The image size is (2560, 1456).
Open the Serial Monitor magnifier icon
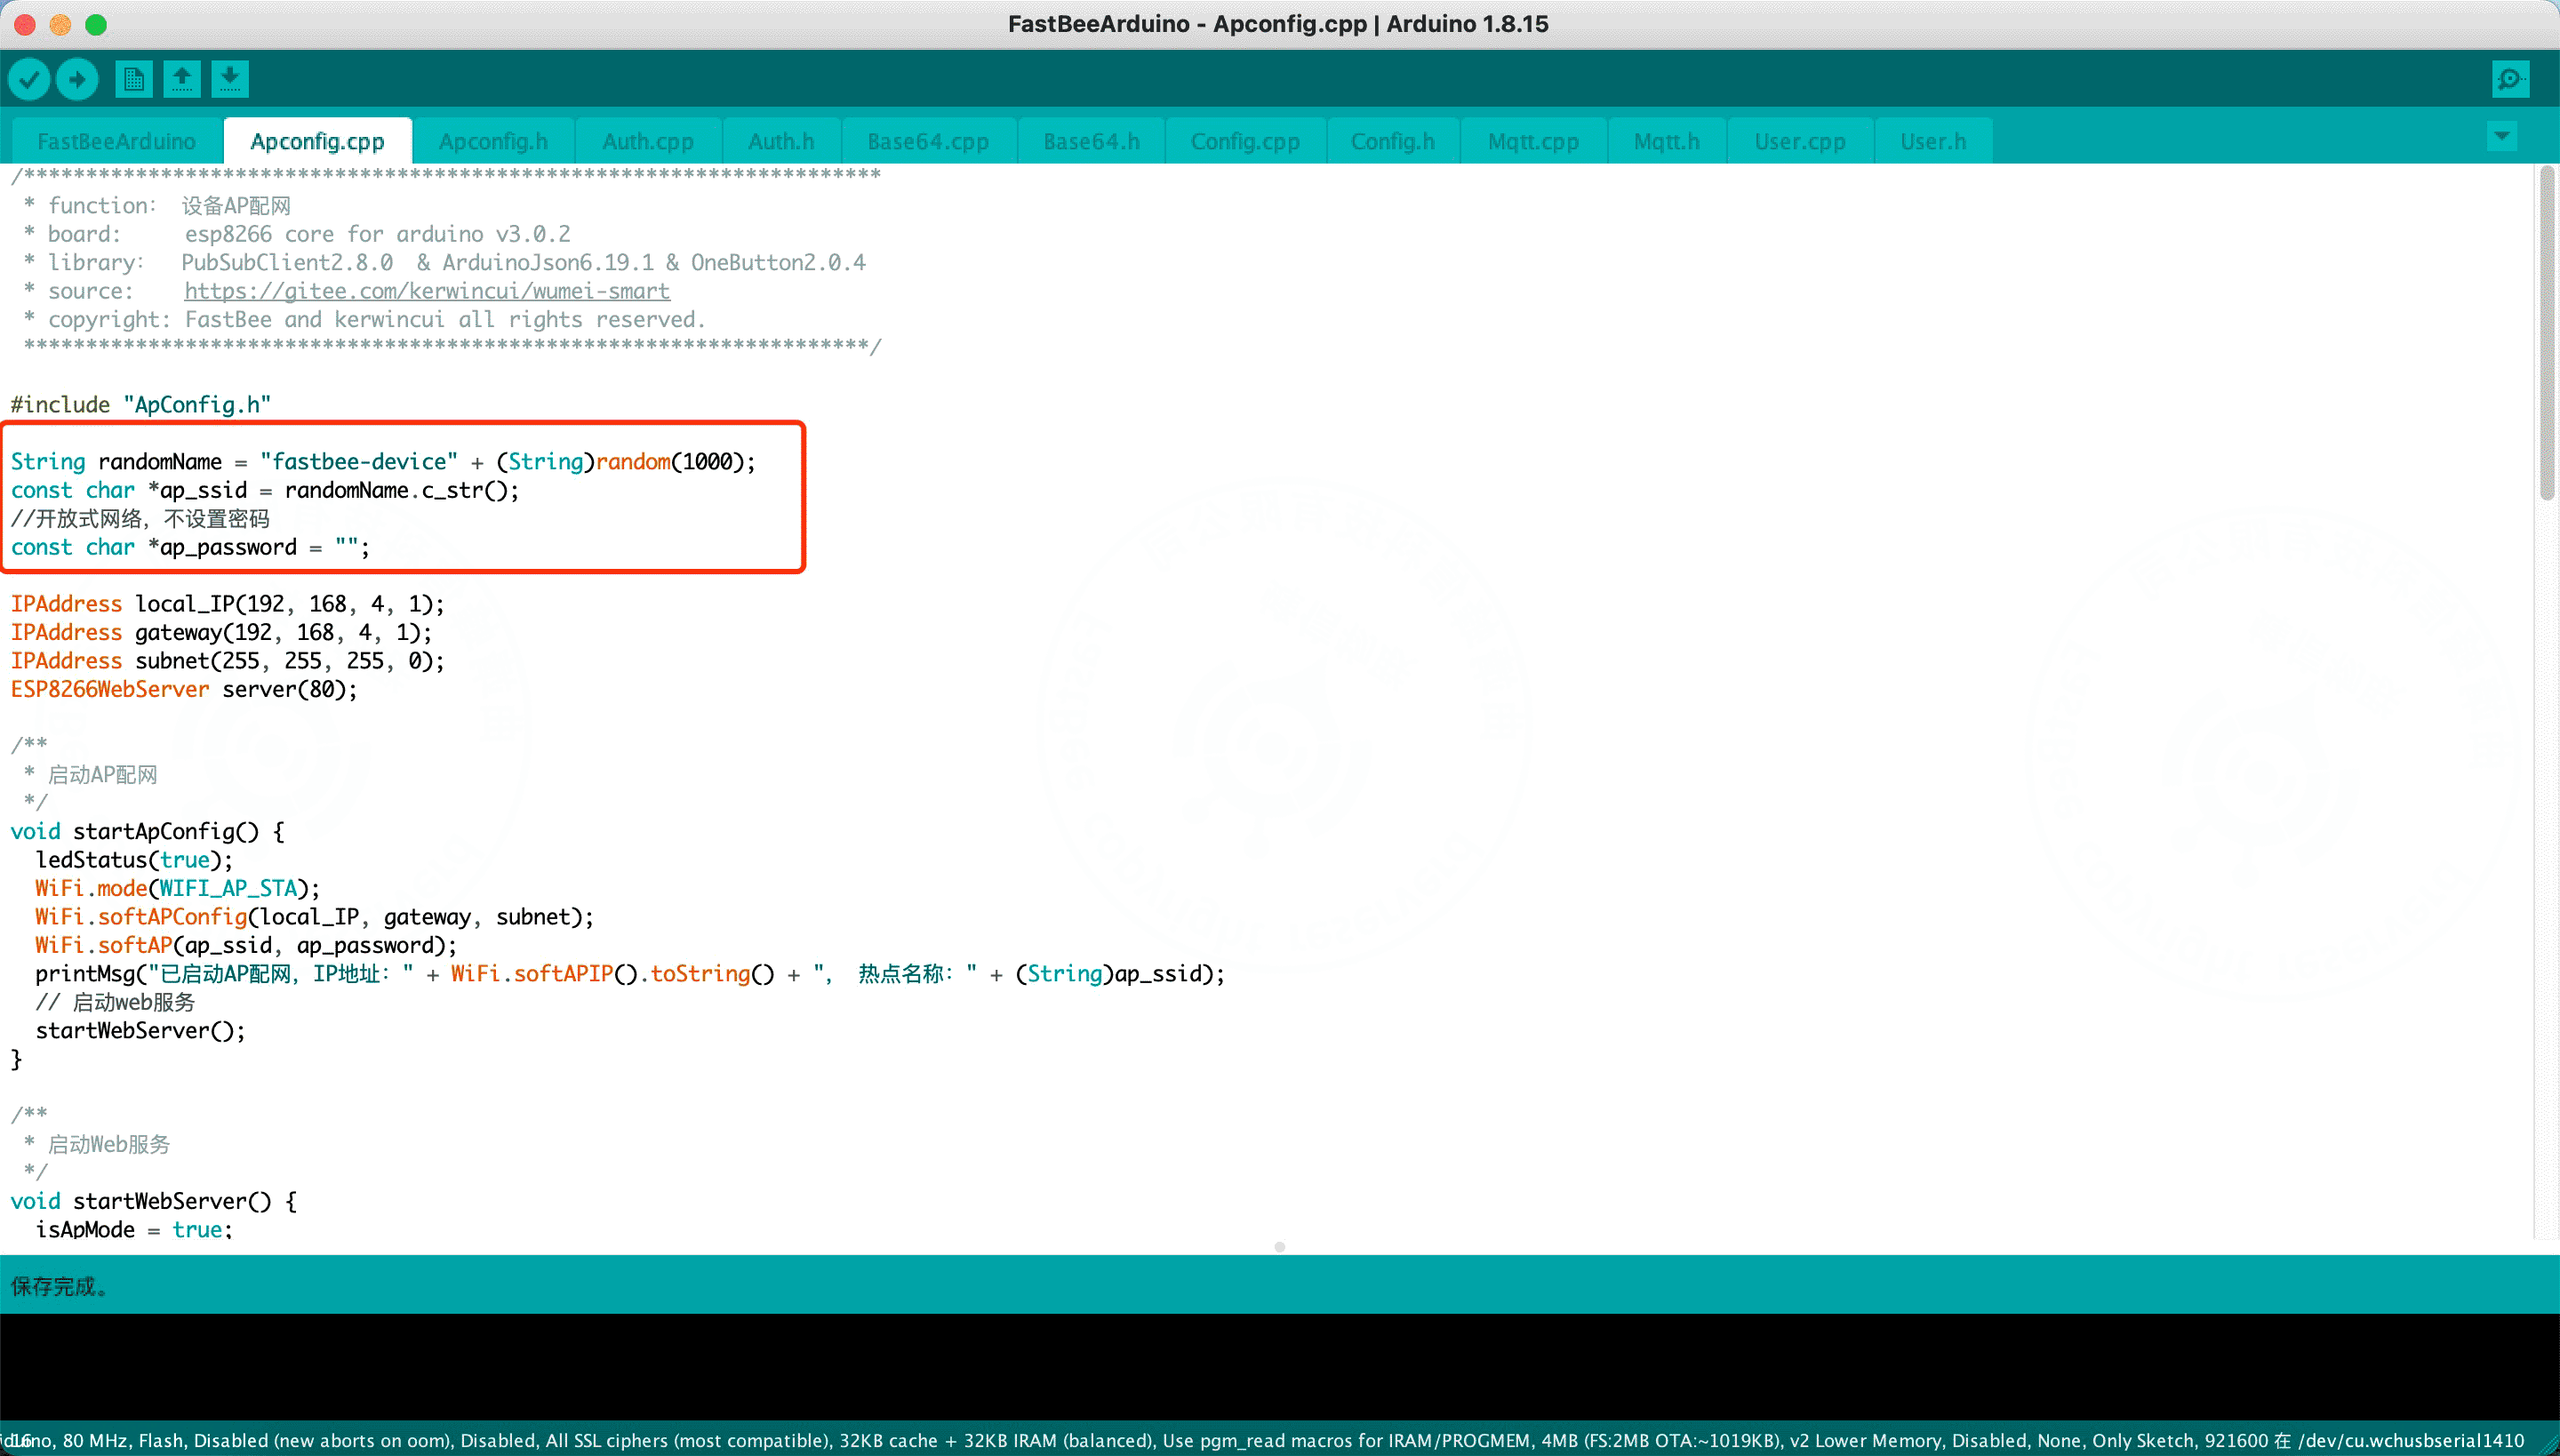coord(2510,79)
